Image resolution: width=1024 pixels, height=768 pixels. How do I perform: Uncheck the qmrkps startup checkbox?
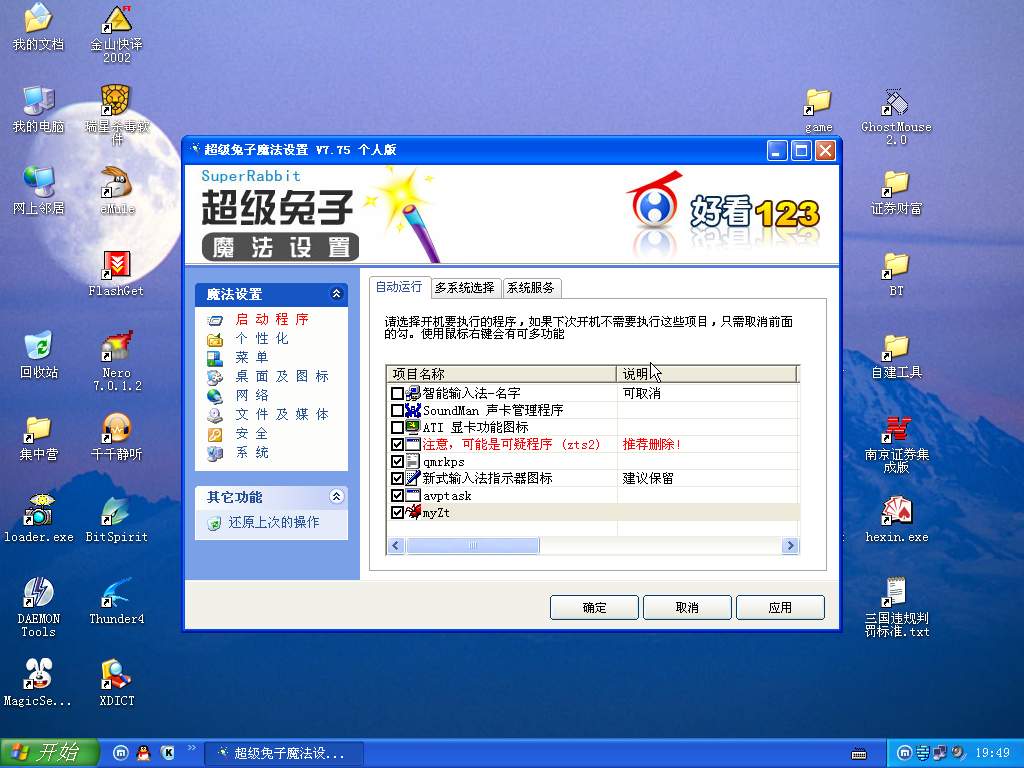click(x=396, y=462)
